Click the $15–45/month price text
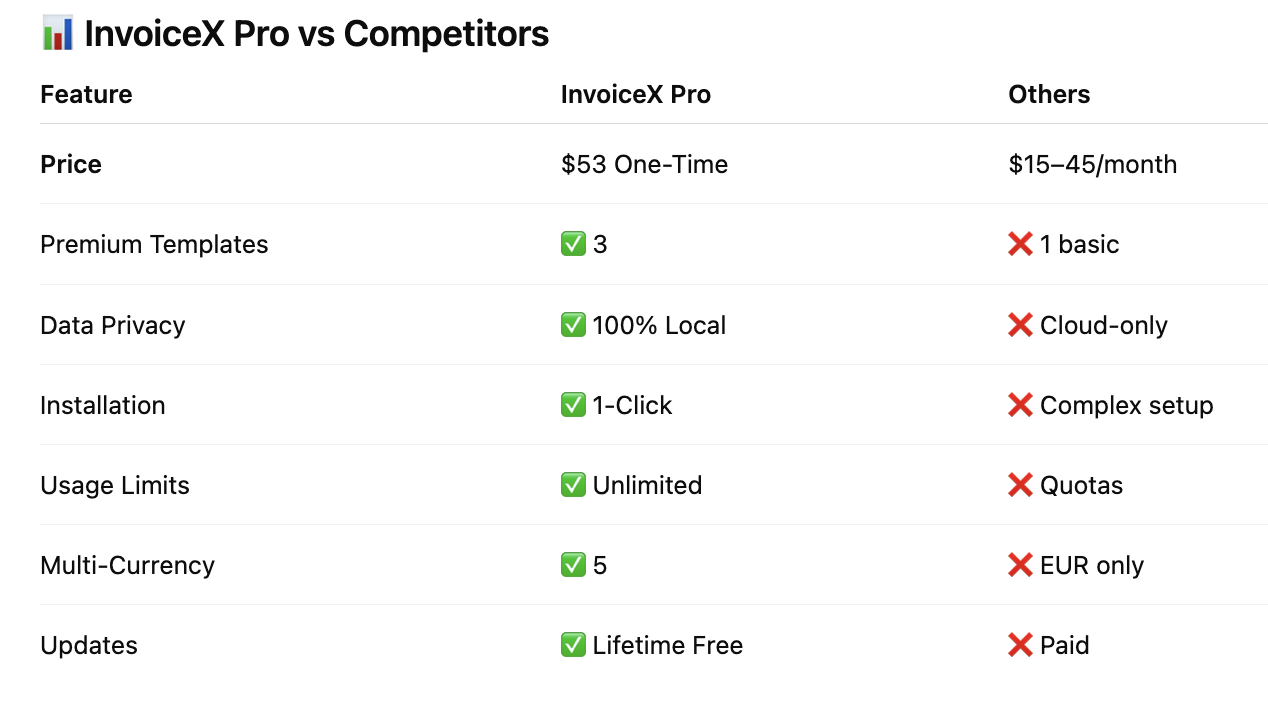 (1092, 164)
